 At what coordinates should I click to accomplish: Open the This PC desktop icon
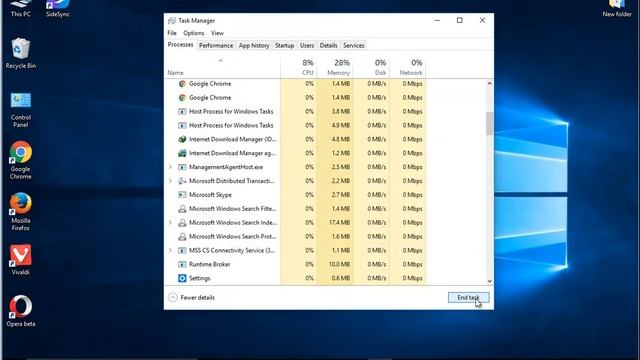(20, 8)
